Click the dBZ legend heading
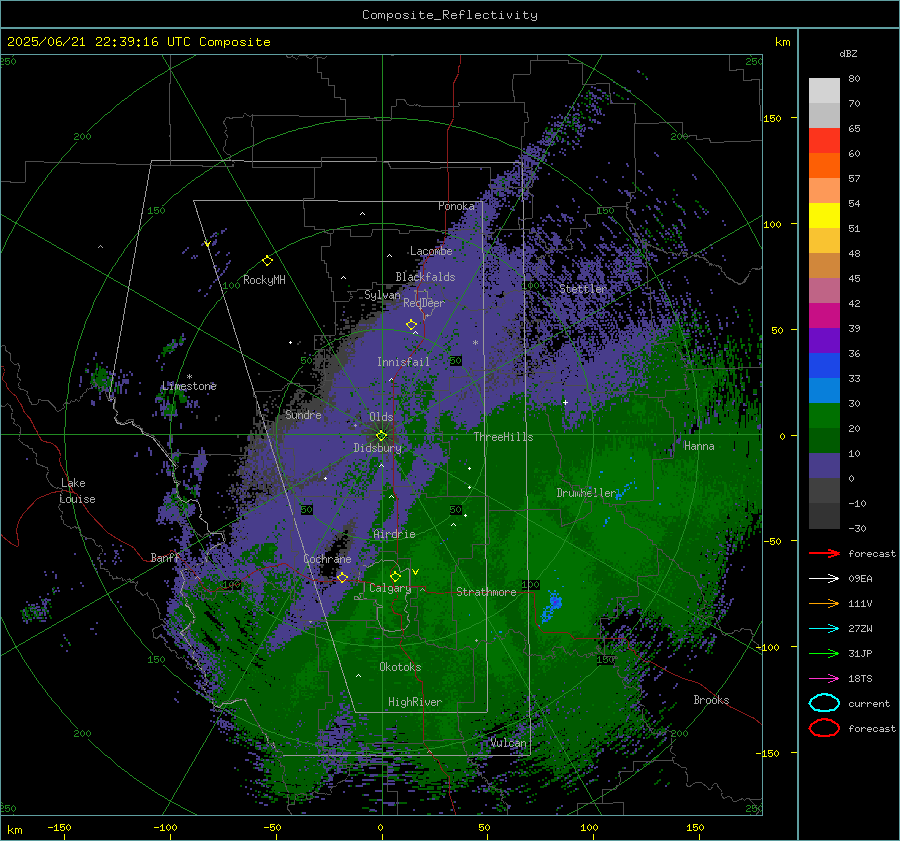This screenshot has height=841, width=900. 848,54
